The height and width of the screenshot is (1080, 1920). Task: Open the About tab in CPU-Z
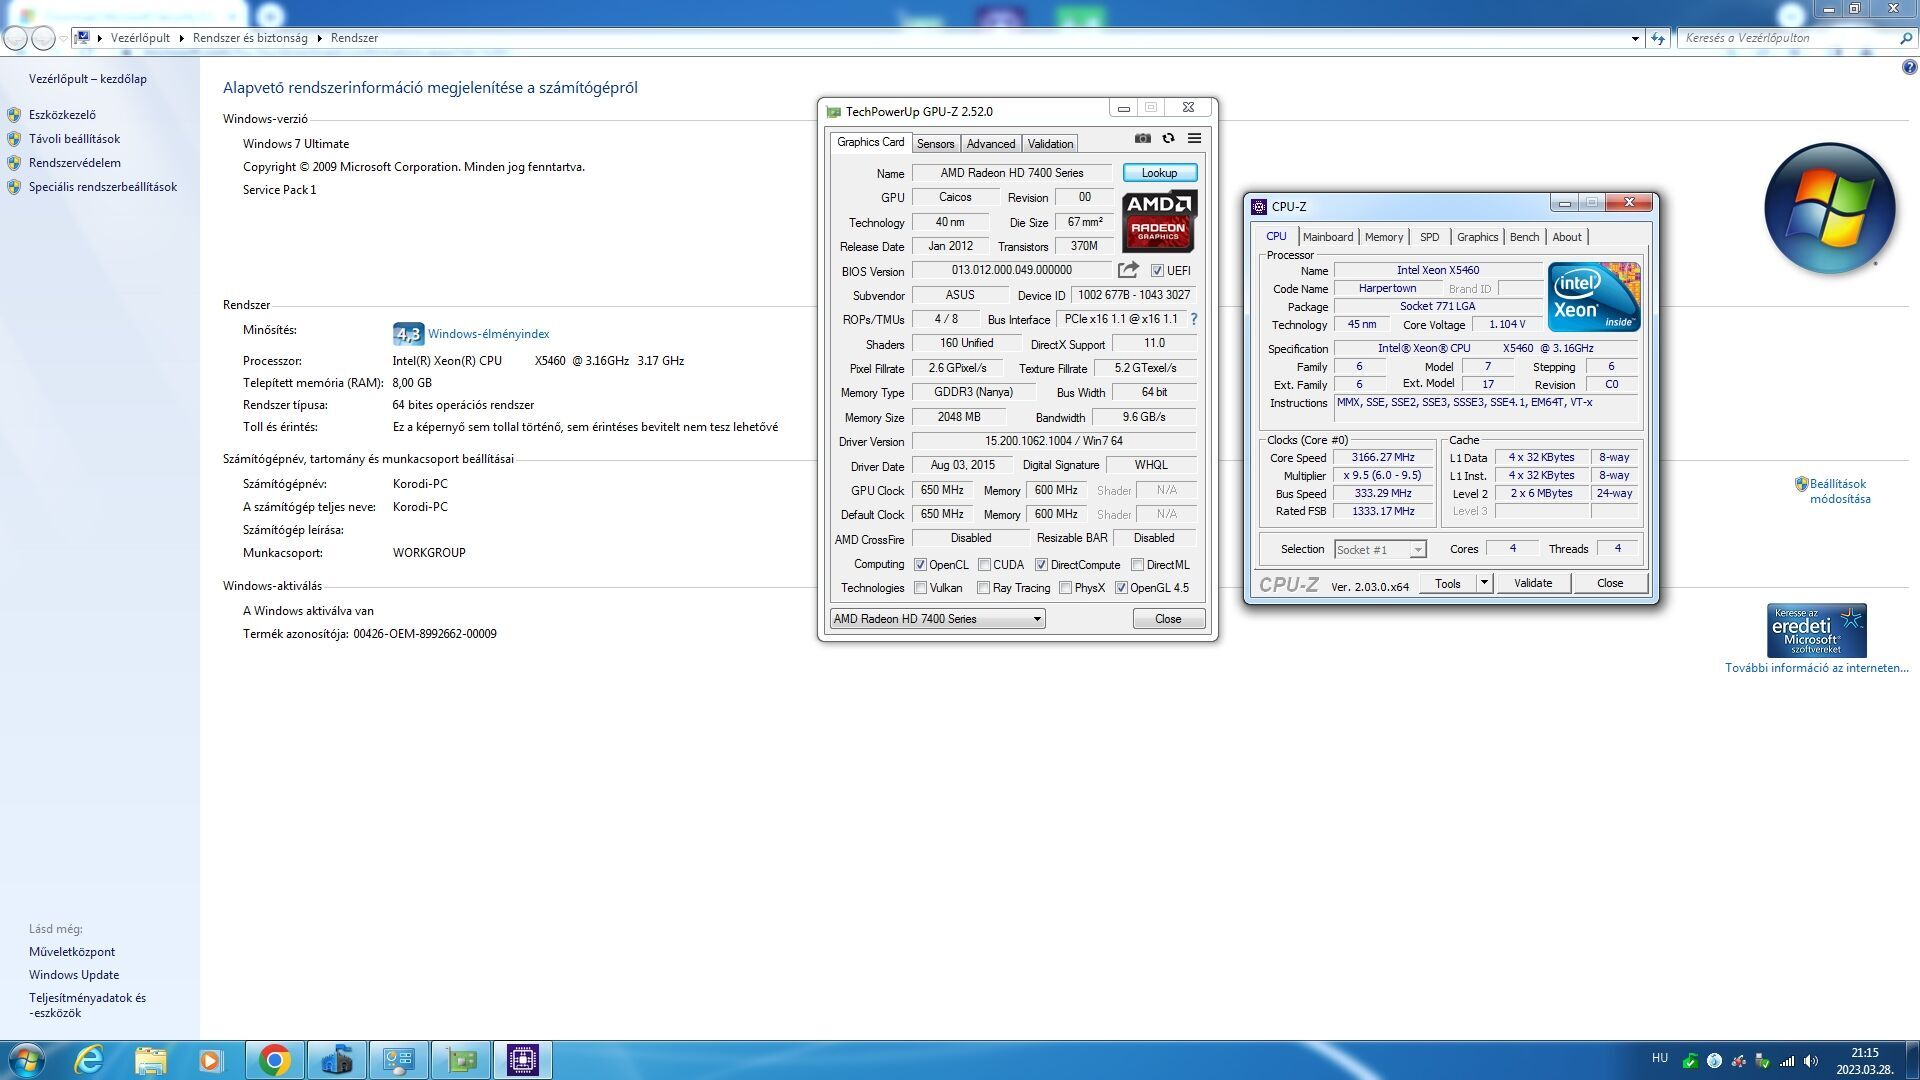[x=1567, y=237]
